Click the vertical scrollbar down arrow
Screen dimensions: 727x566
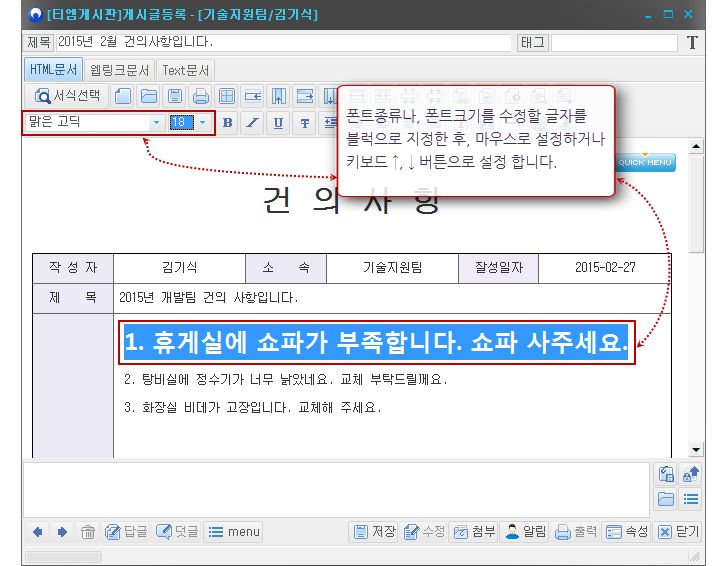tap(696, 449)
